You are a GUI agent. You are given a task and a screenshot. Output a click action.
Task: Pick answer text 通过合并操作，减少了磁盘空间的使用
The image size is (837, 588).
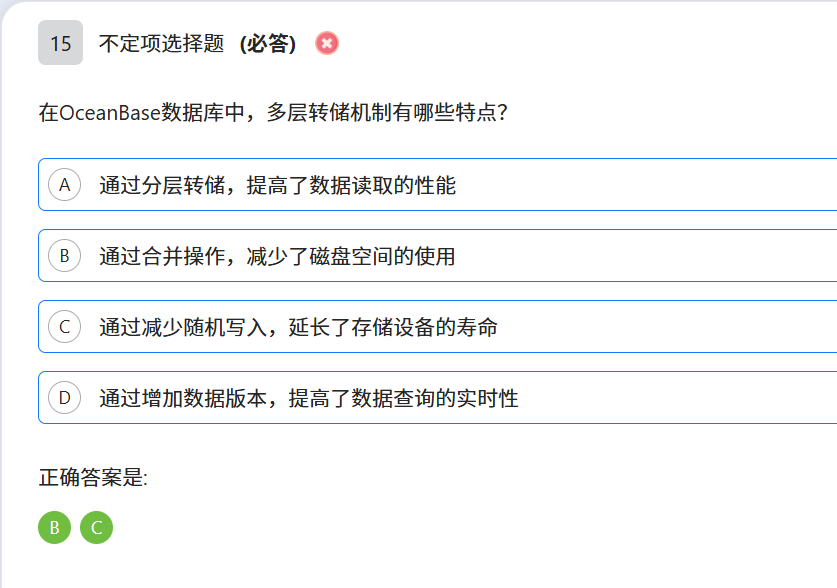(277, 256)
